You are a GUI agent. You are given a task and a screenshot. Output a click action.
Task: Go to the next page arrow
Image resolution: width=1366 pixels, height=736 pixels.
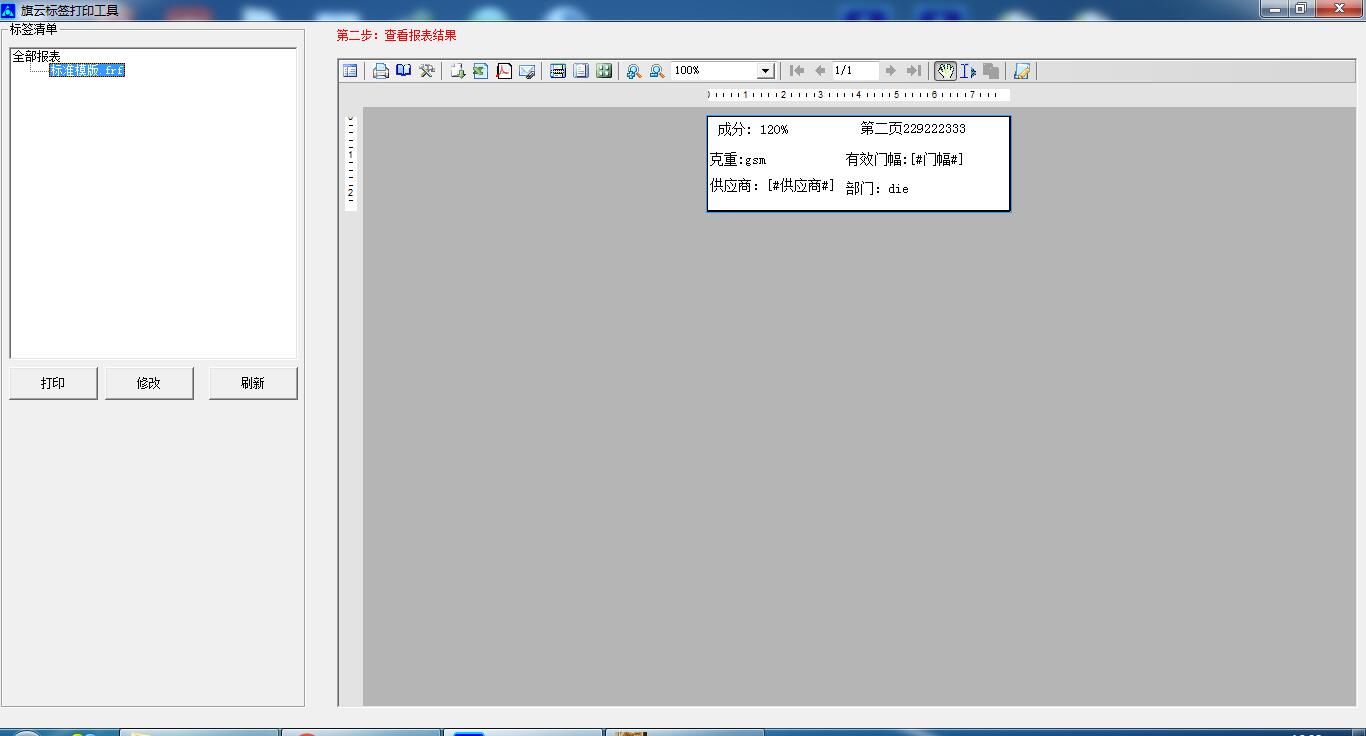[x=890, y=71]
